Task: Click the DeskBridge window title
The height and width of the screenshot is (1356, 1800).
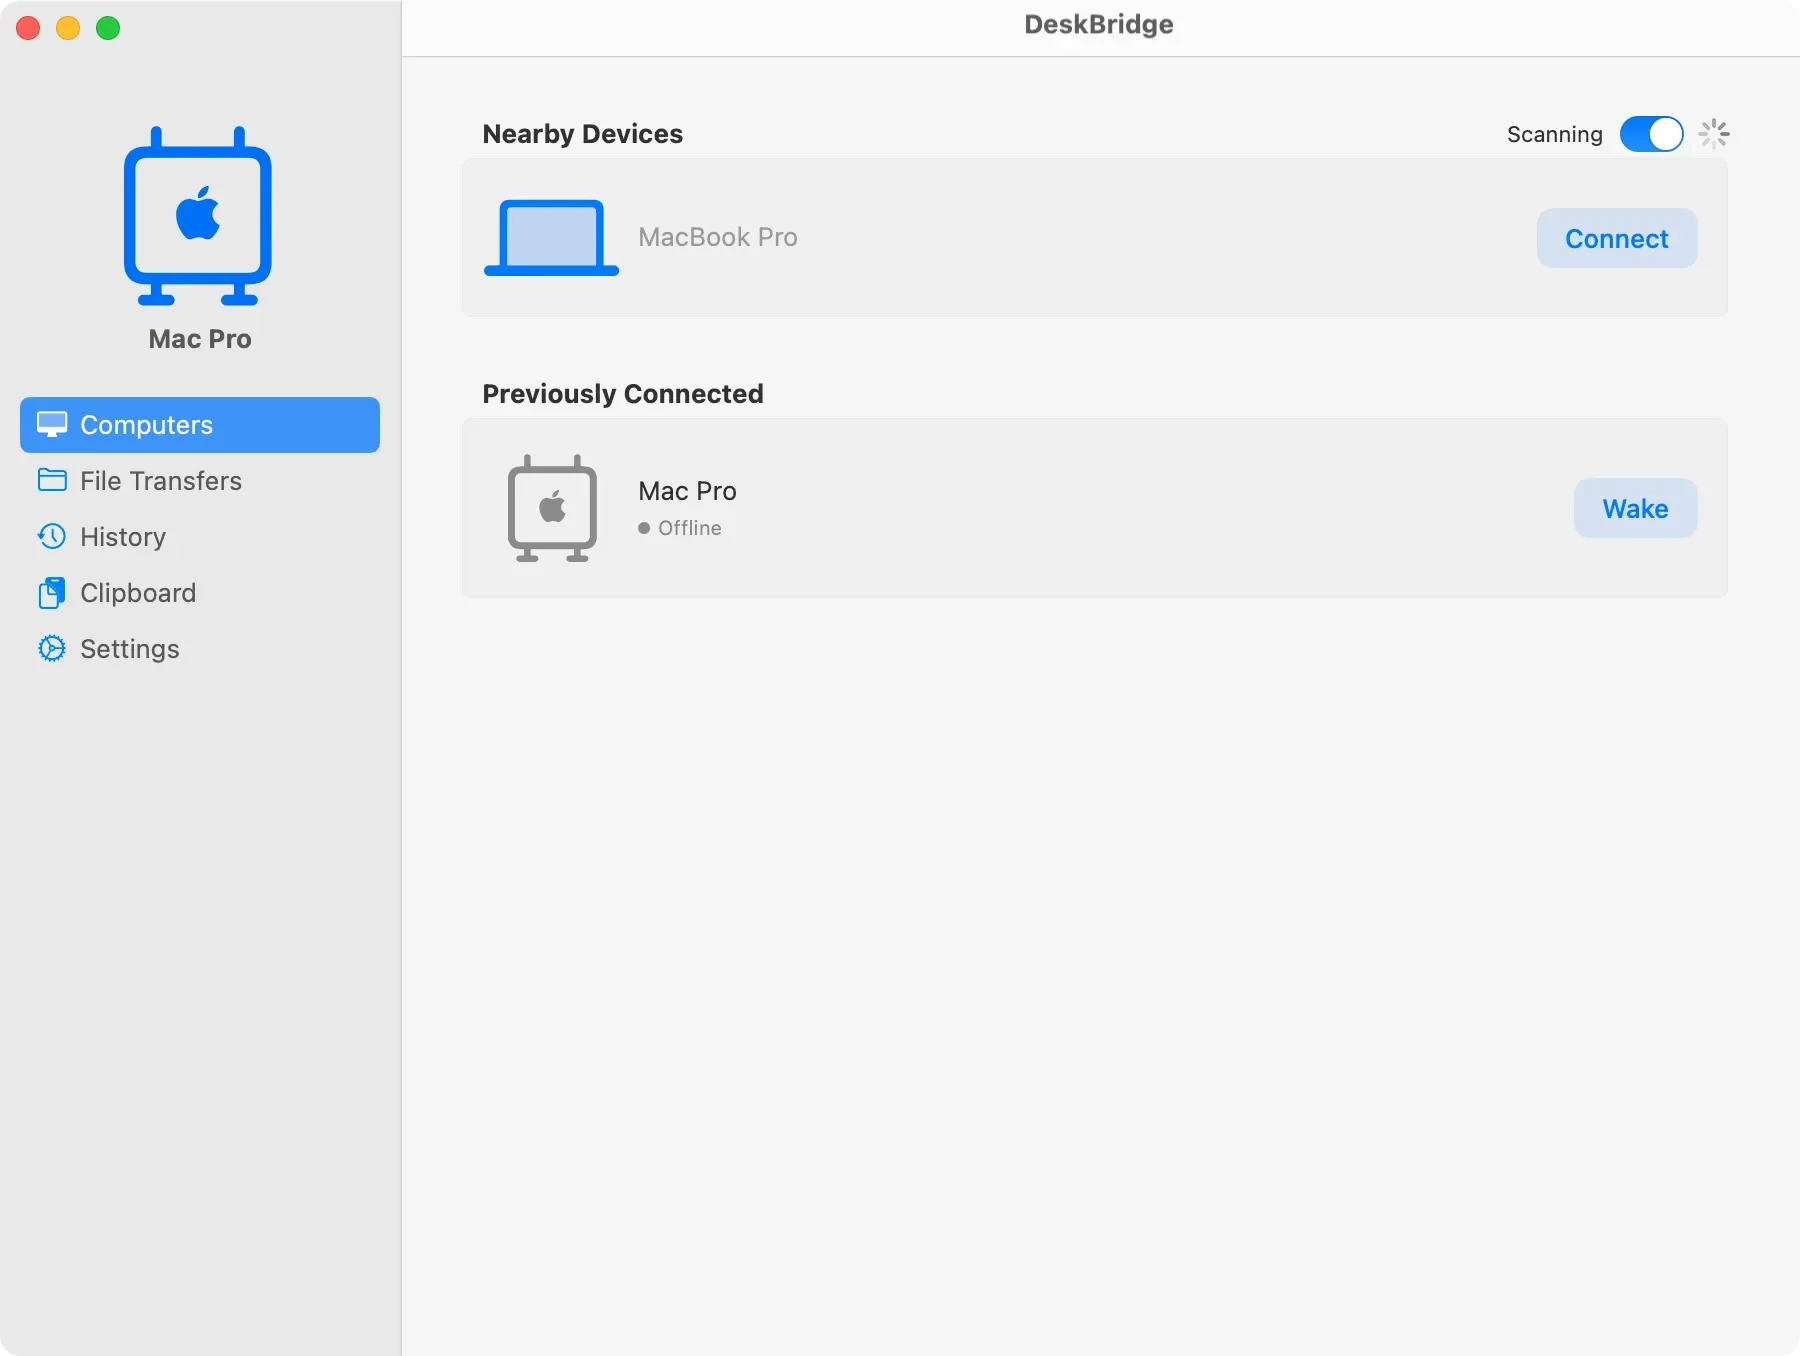Action: point(1099,25)
